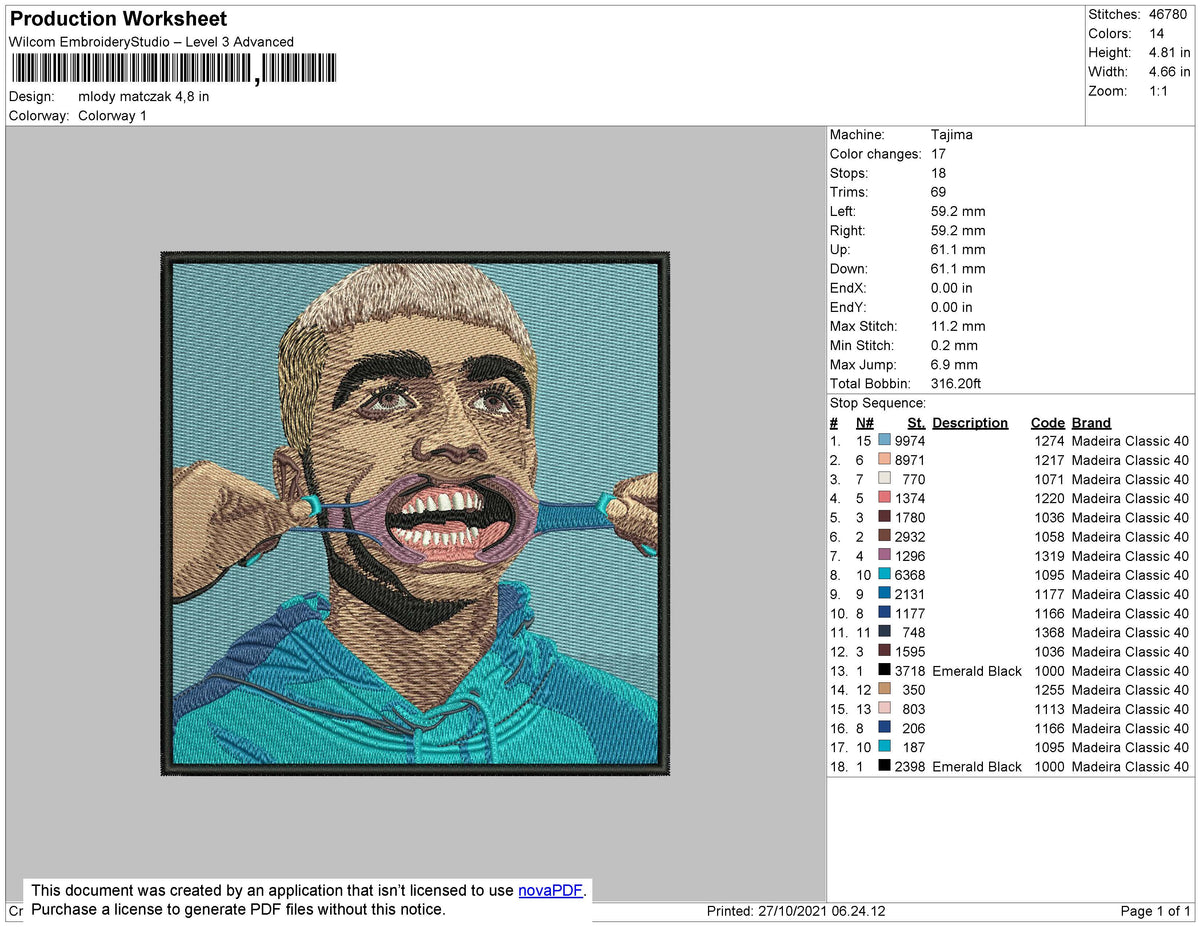Viewport: 1200px width, 927px height.
Task: Click the barcode under the studio title
Action: [174, 69]
